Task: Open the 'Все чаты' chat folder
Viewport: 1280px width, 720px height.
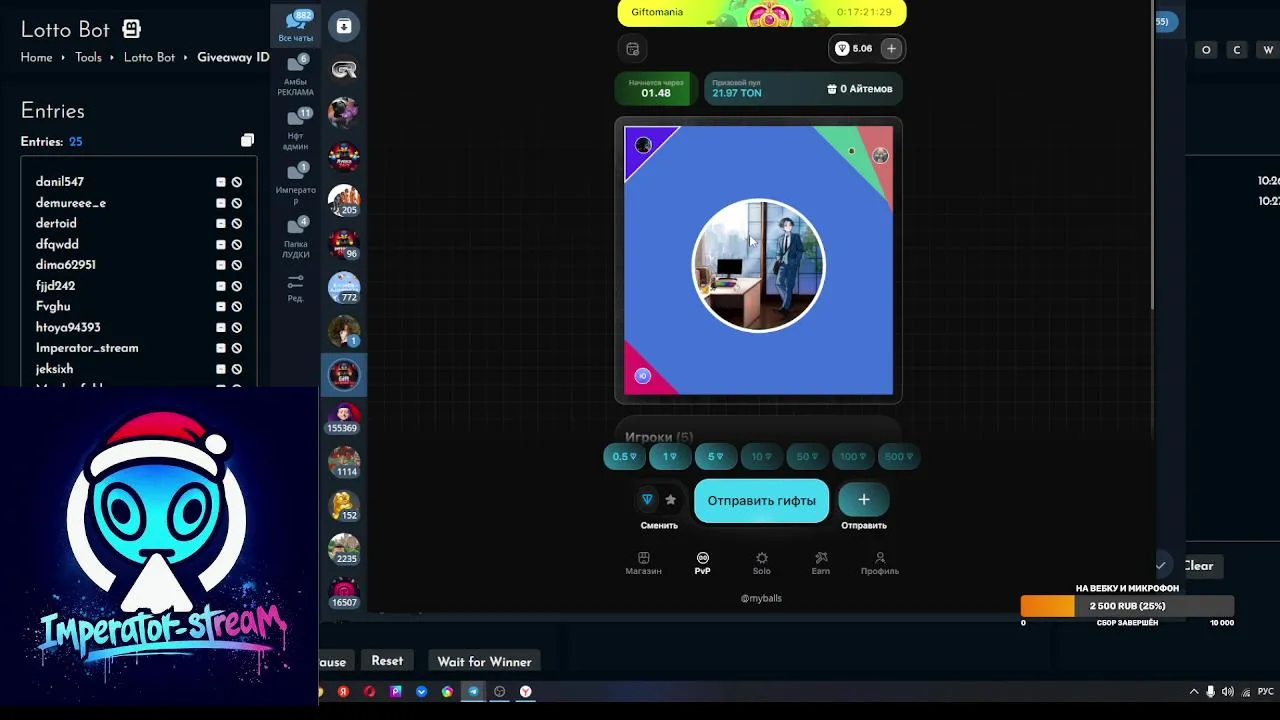Action: tap(295, 26)
